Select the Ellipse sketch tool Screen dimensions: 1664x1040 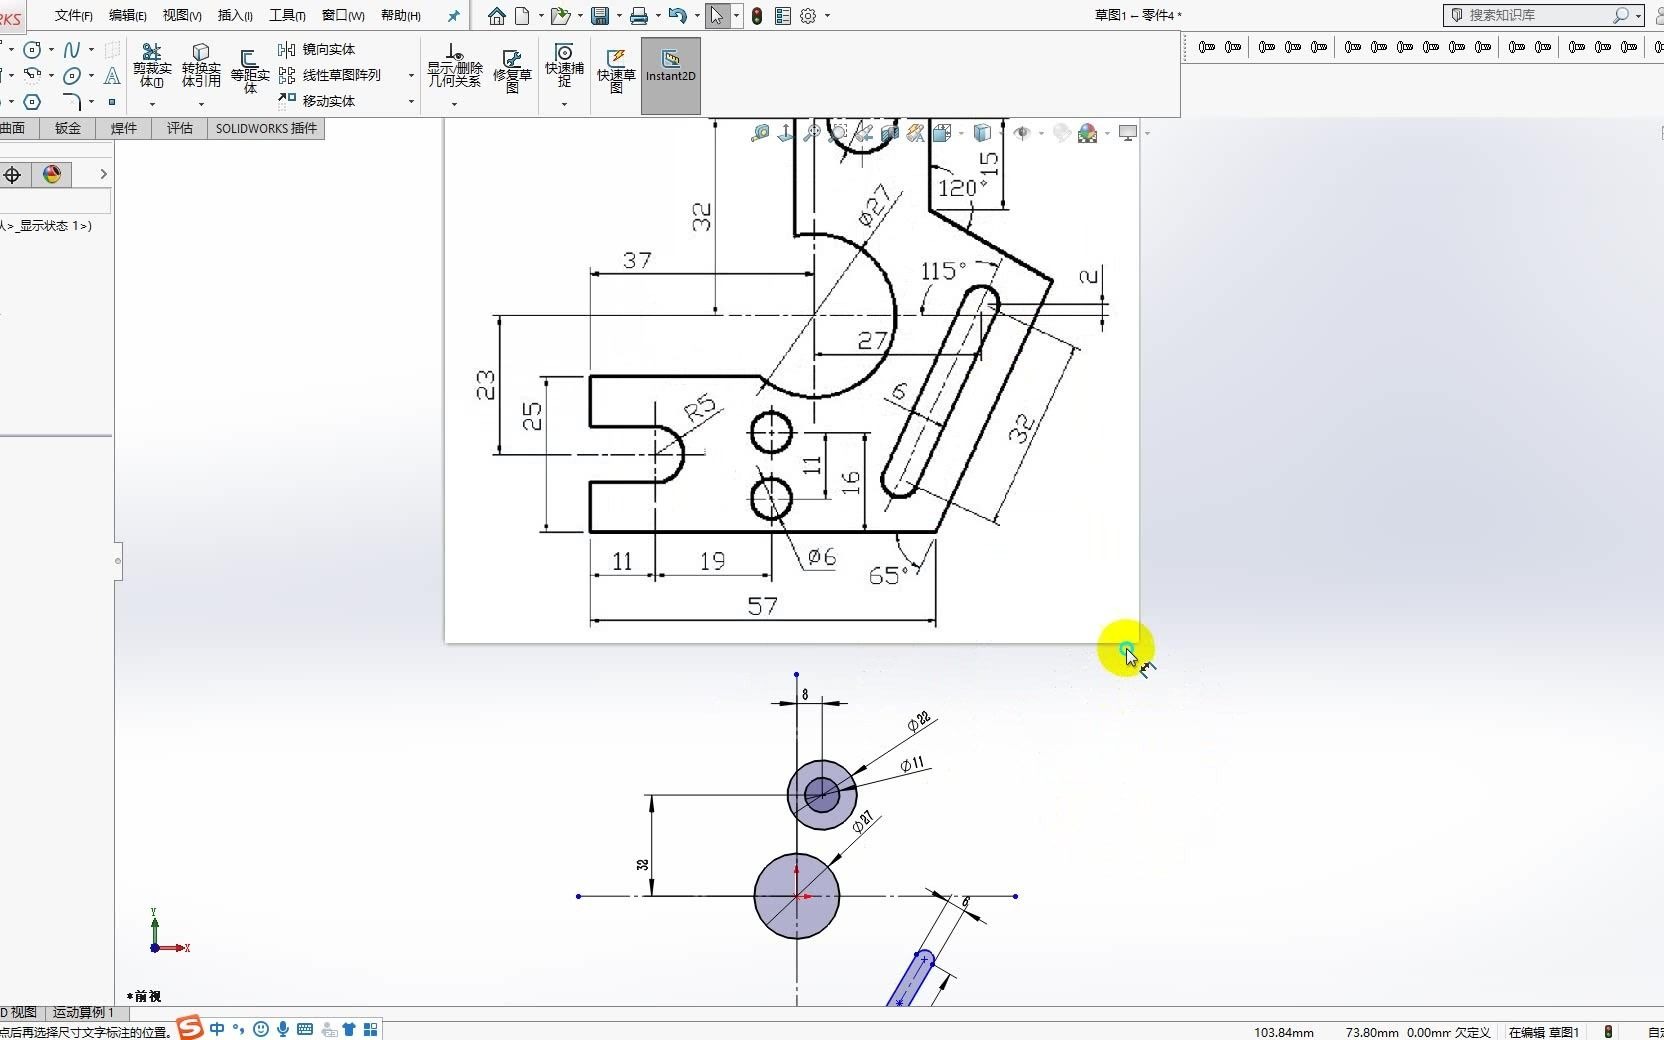tap(71, 76)
